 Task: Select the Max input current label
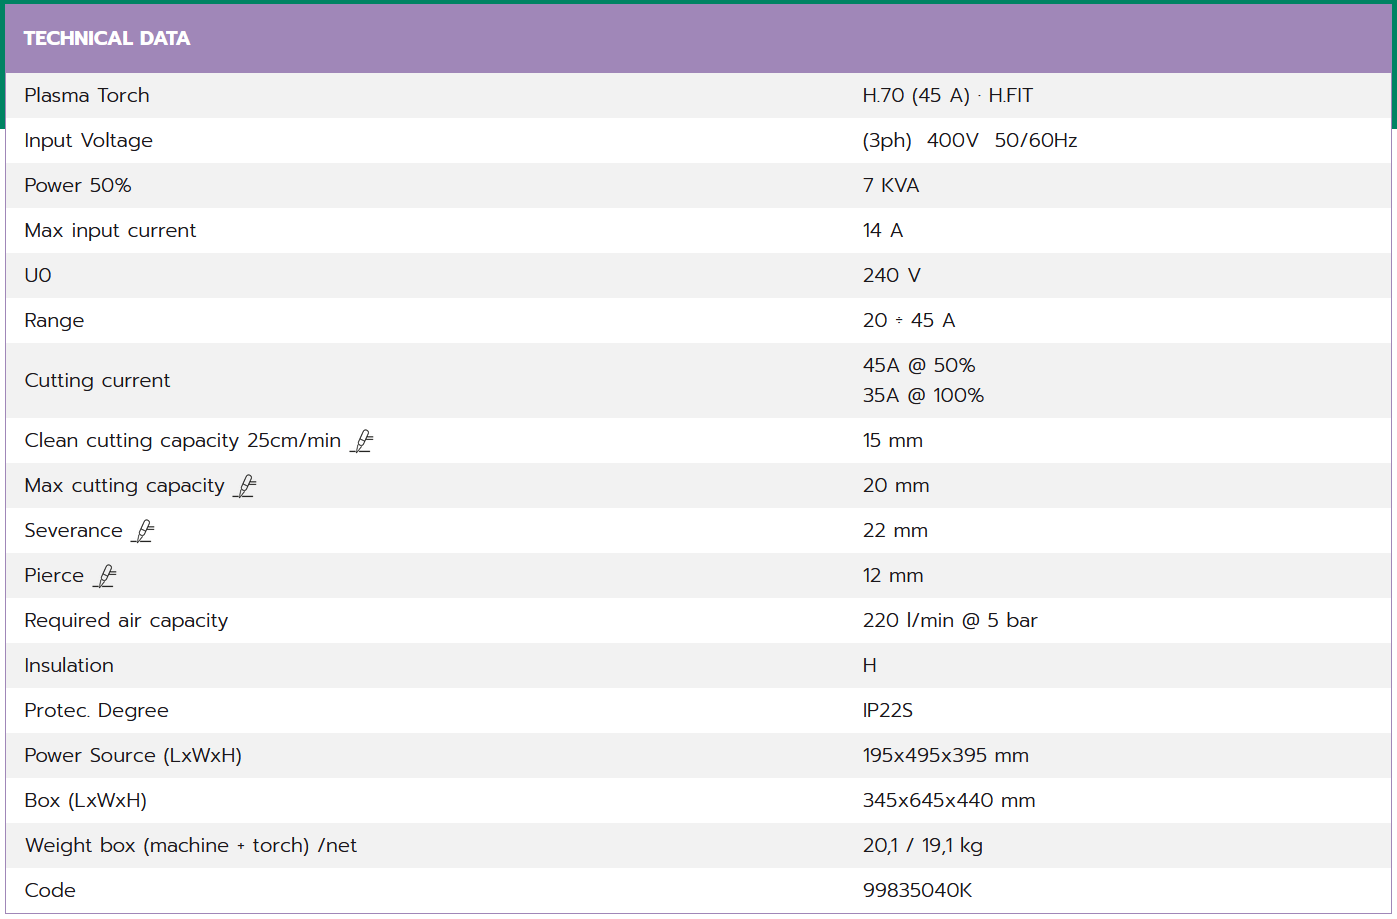tap(110, 231)
